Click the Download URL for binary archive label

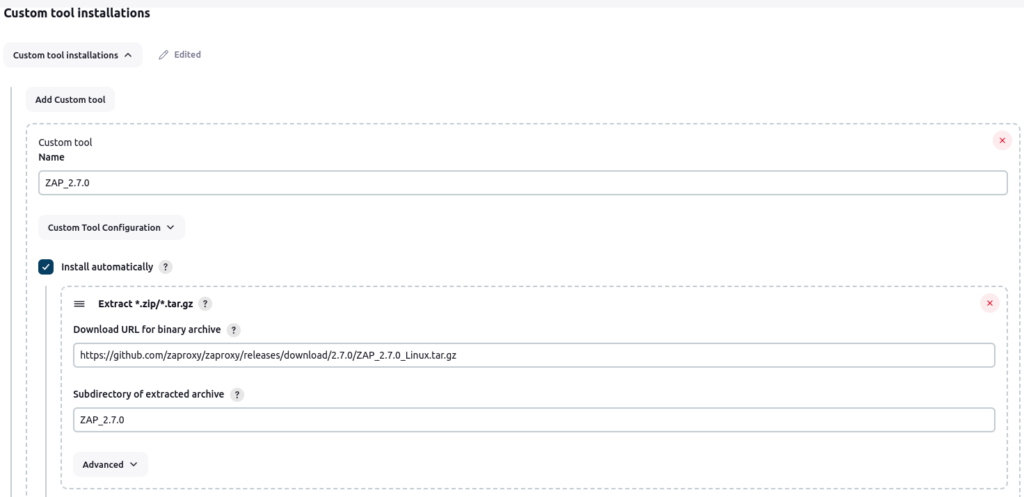coord(147,330)
